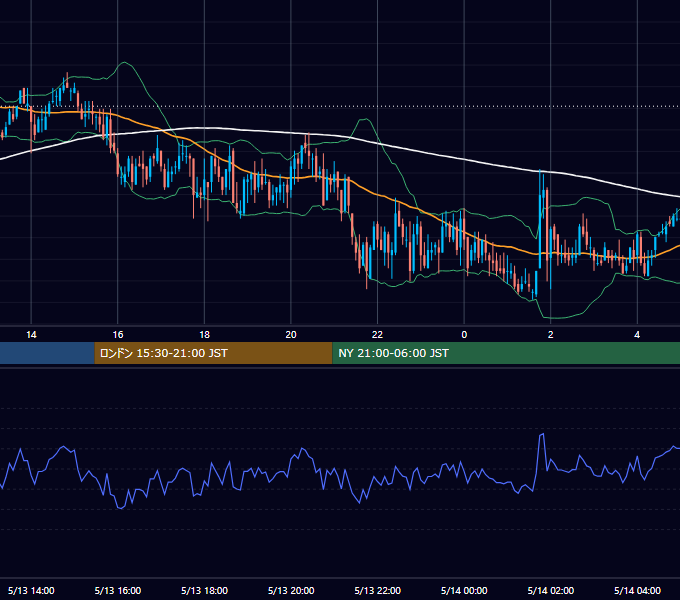Select the 5/14 04:00 time label
680x600 pixels.
pyautogui.click(x=637, y=590)
